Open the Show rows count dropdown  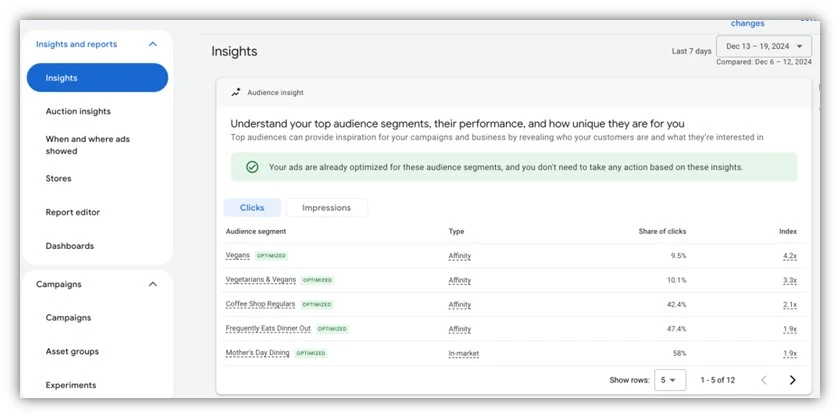670,380
